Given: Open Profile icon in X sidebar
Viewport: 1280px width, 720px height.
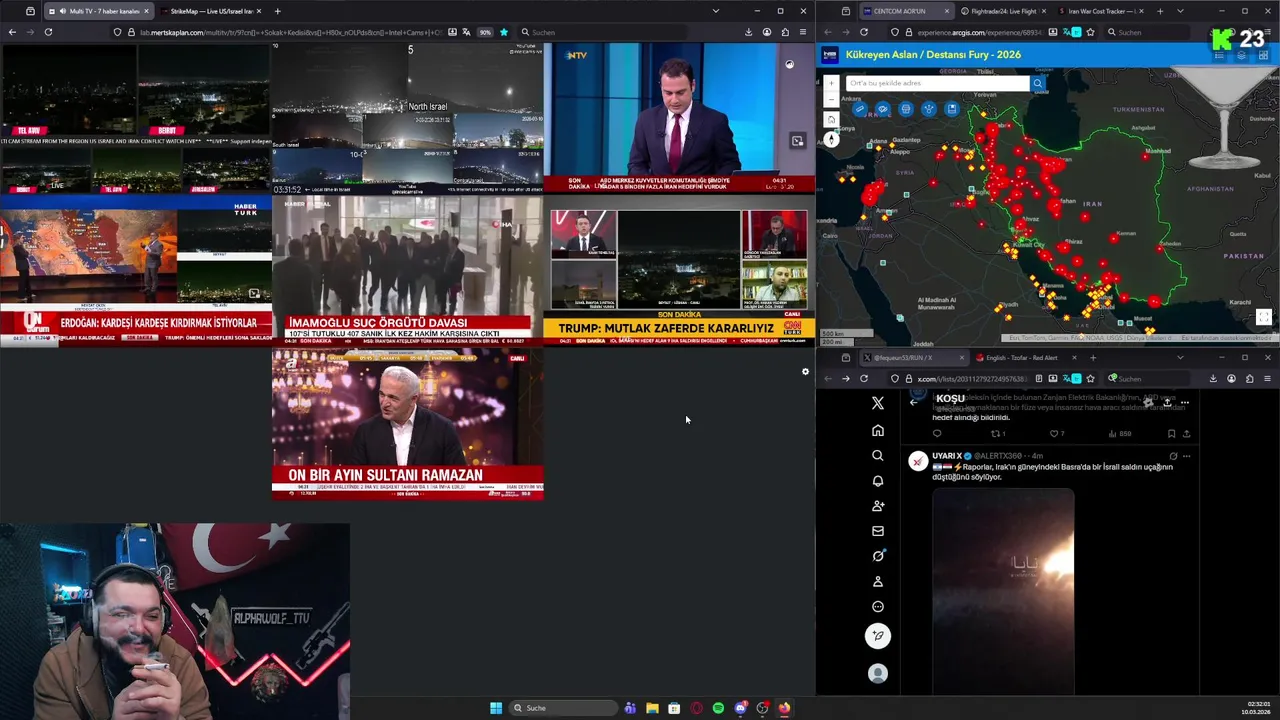Looking at the screenshot, I should [x=878, y=581].
